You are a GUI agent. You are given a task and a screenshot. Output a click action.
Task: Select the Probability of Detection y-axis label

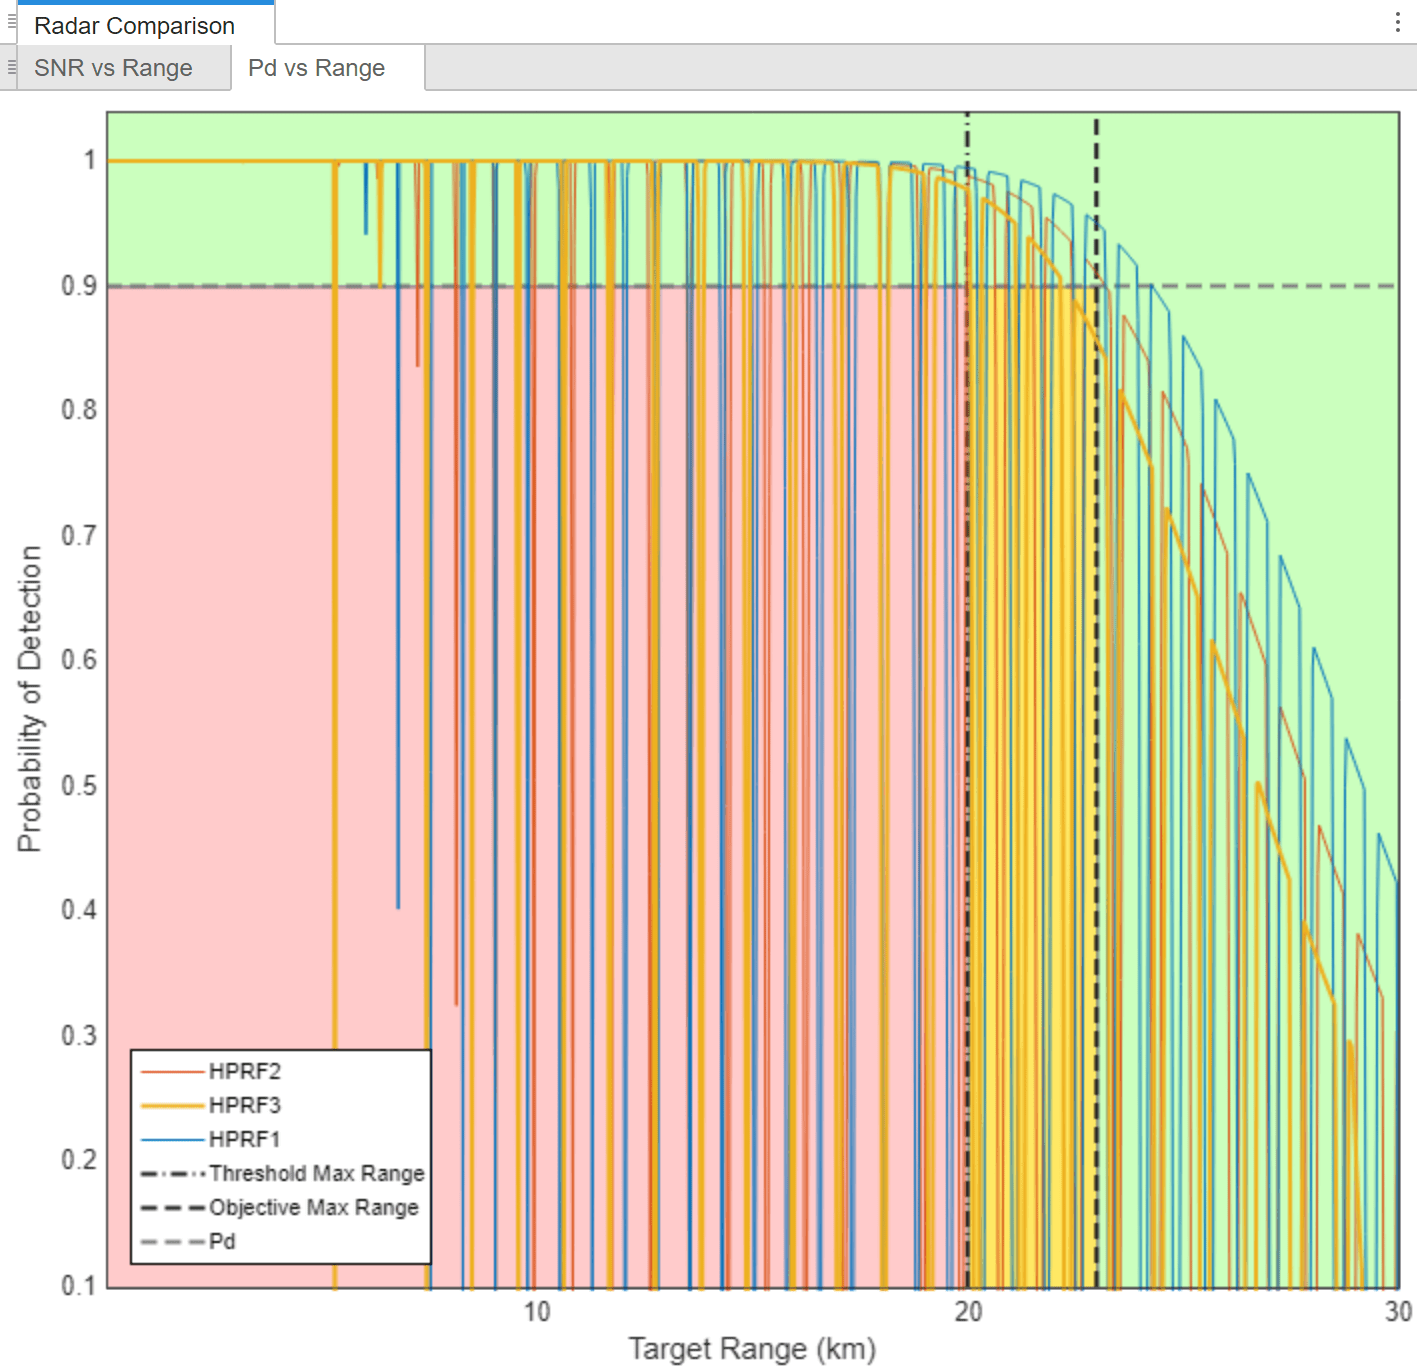pyautogui.click(x=30, y=698)
